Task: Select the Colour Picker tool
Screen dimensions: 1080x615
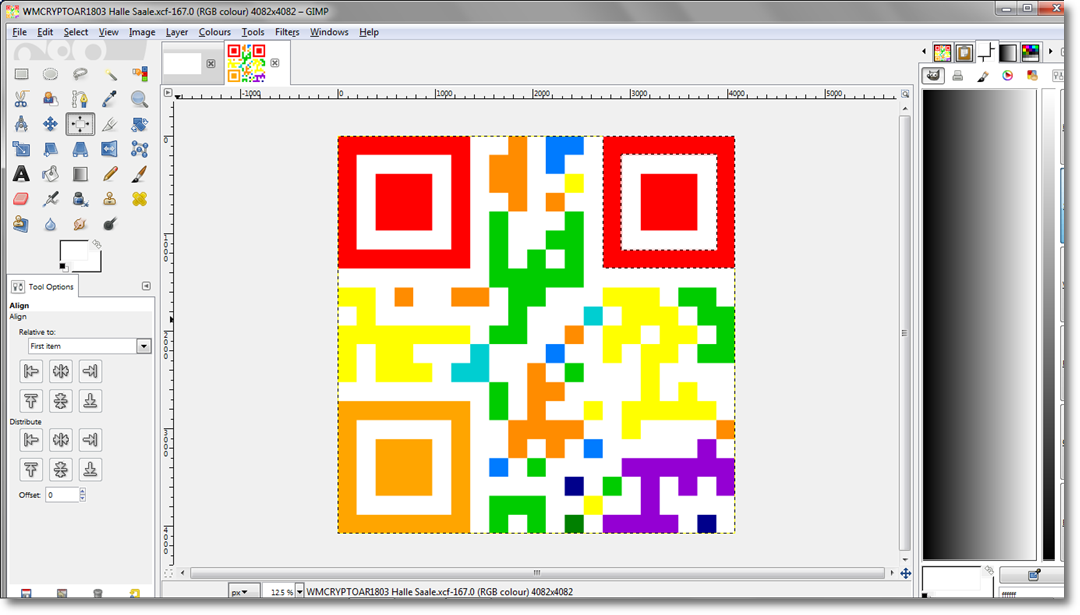Action: coord(110,99)
